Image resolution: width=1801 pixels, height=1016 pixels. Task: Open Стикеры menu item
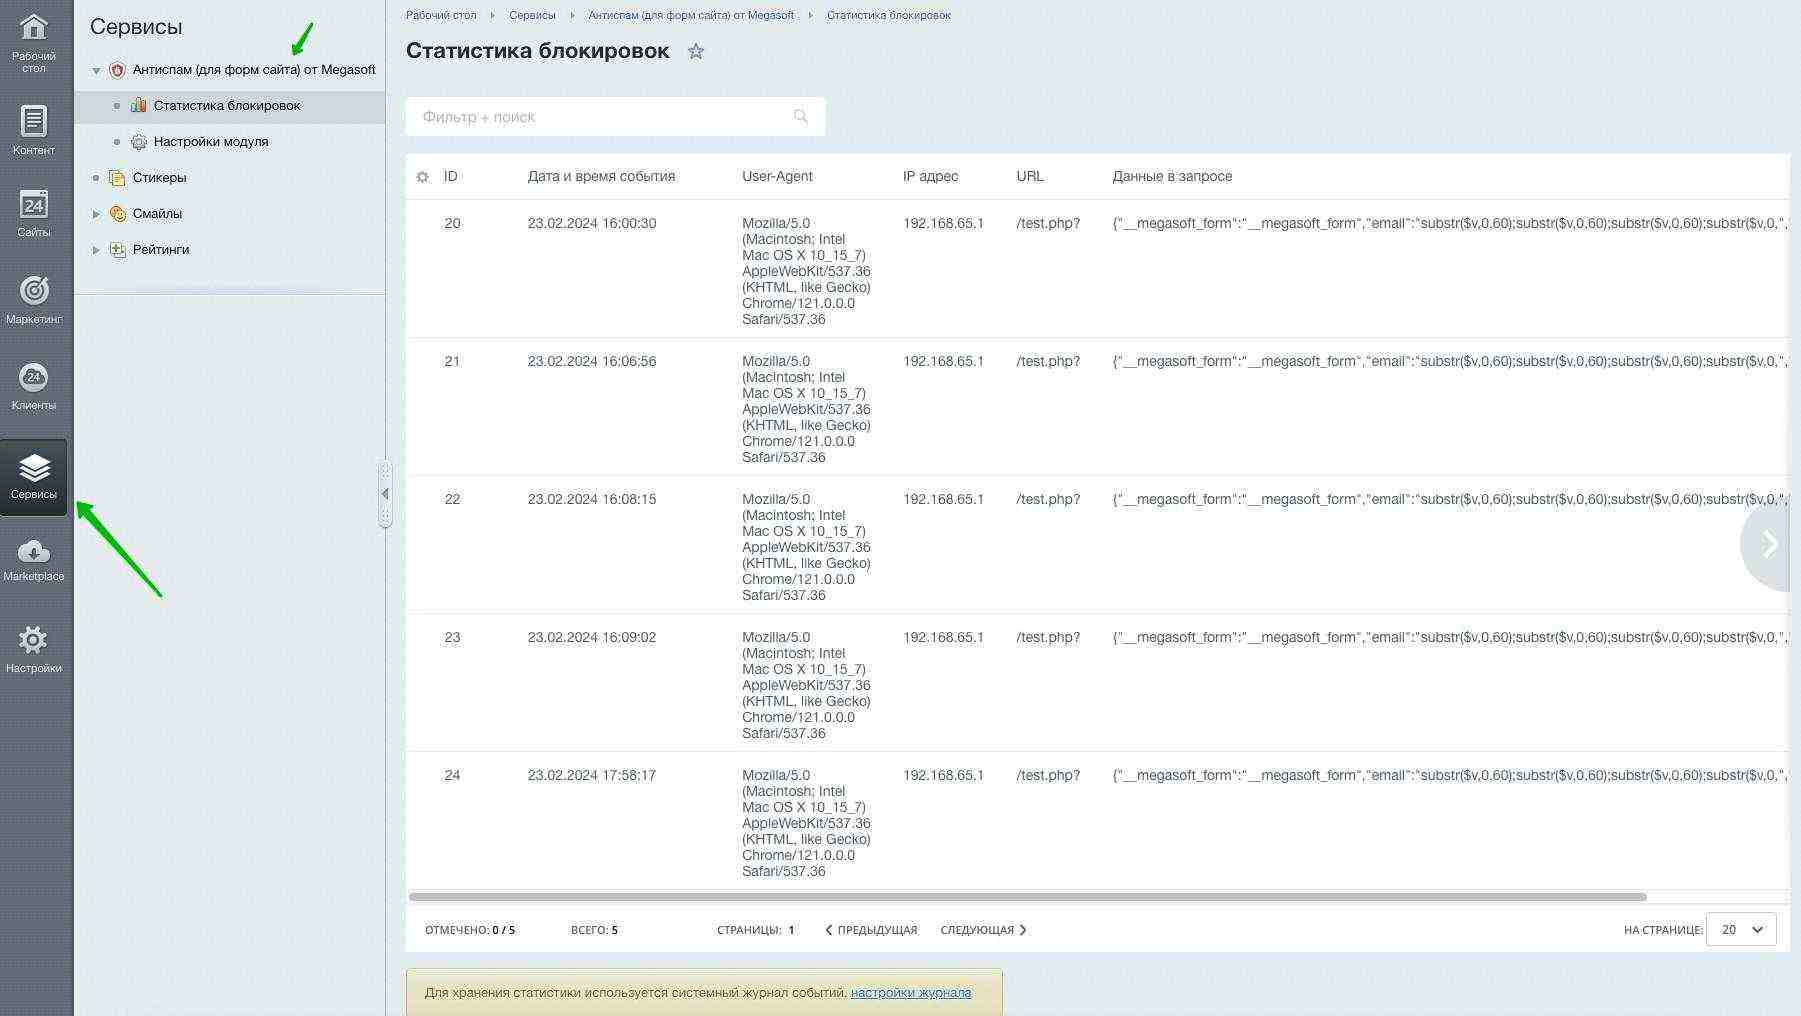click(159, 178)
